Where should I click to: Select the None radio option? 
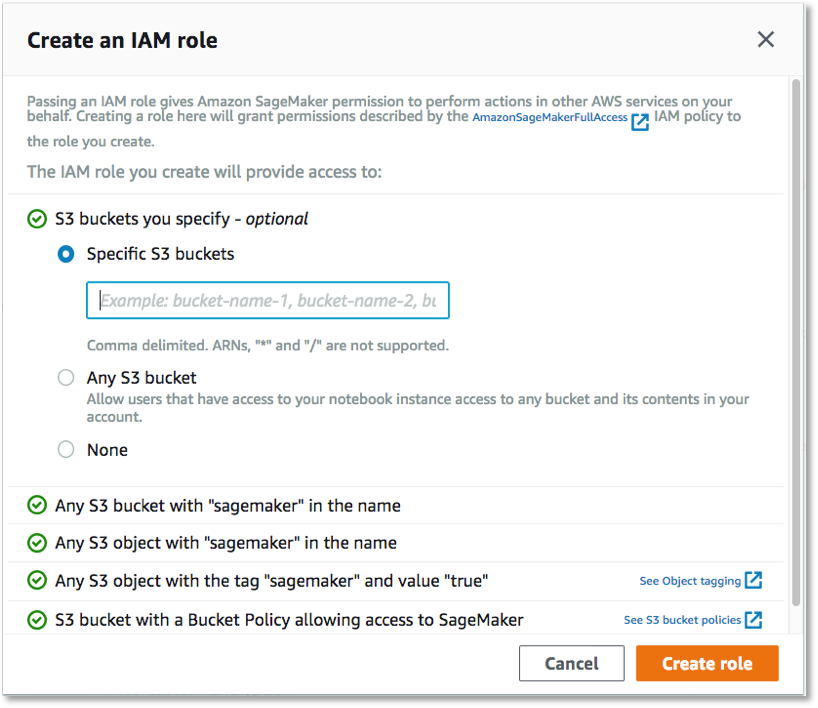66,449
